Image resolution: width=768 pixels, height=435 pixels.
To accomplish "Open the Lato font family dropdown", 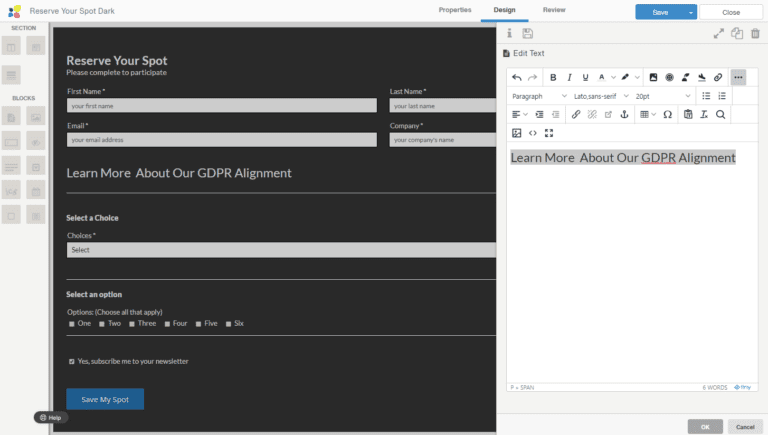I will [x=601, y=96].
